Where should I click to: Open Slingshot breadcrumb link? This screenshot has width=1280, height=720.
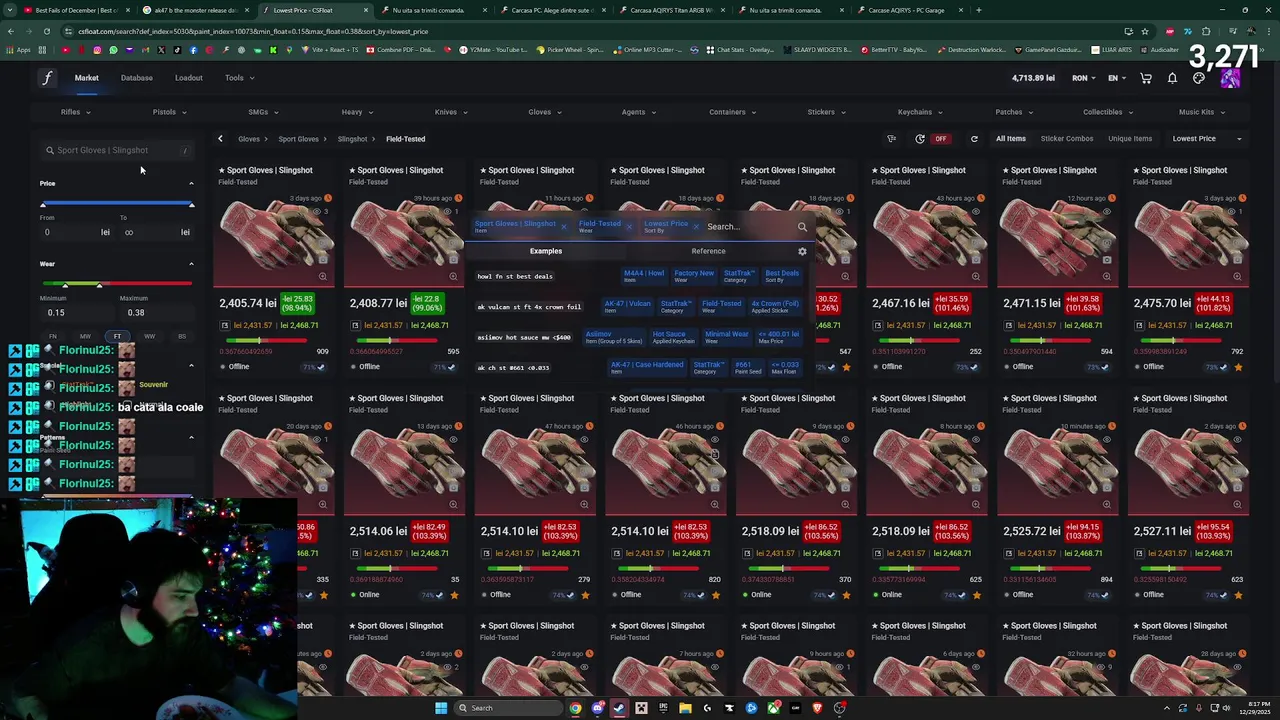(352, 139)
